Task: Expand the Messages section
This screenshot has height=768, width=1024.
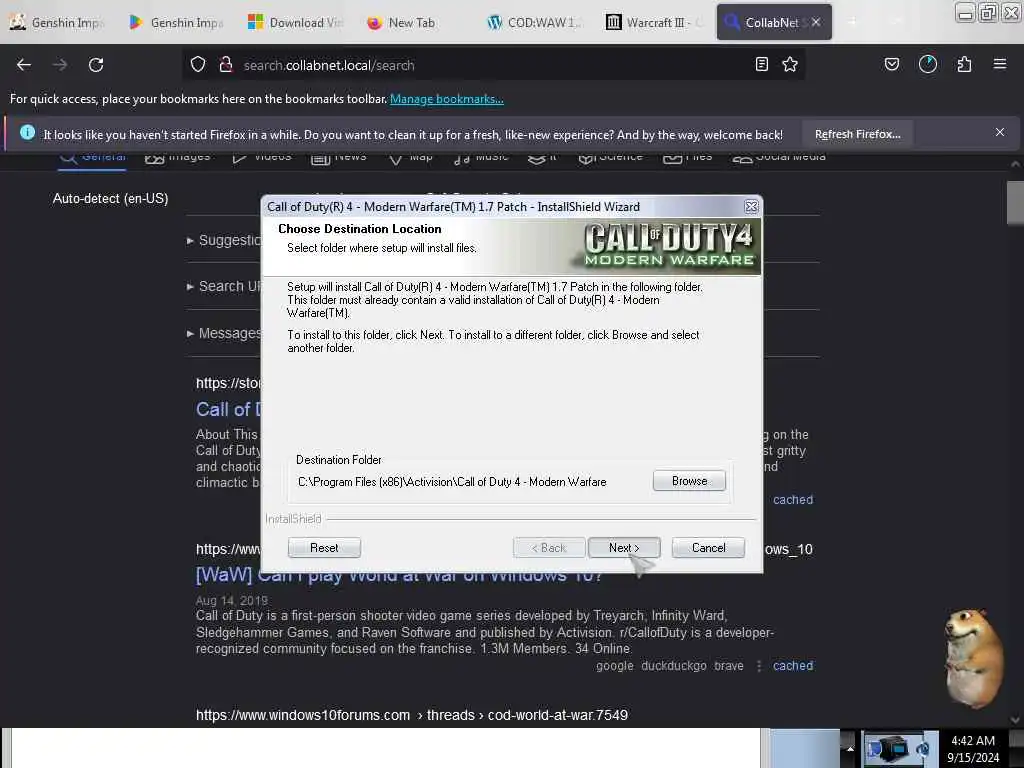Action: point(224,333)
